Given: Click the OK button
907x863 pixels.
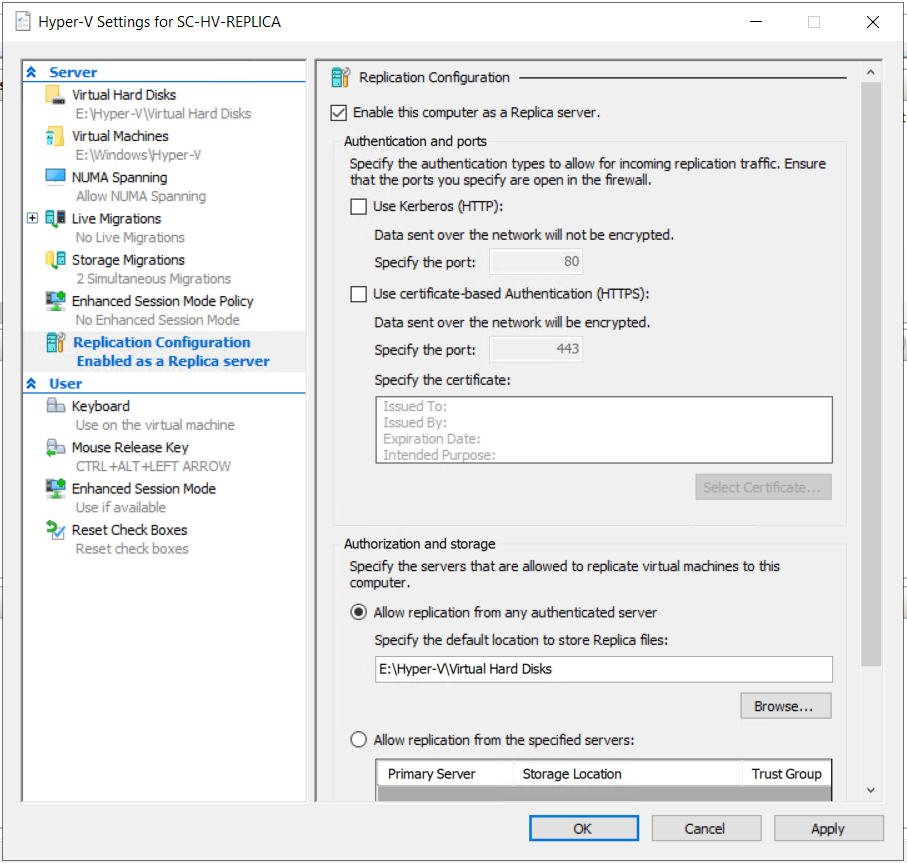Looking at the screenshot, I should click(x=584, y=828).
